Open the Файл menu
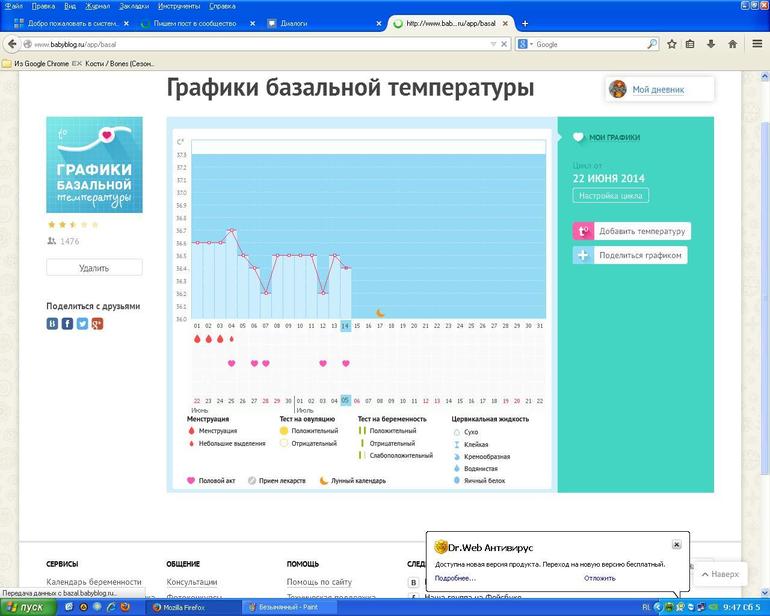Viewport: 770px width, 616px height. pyautogui.click(x=13, y=6)
